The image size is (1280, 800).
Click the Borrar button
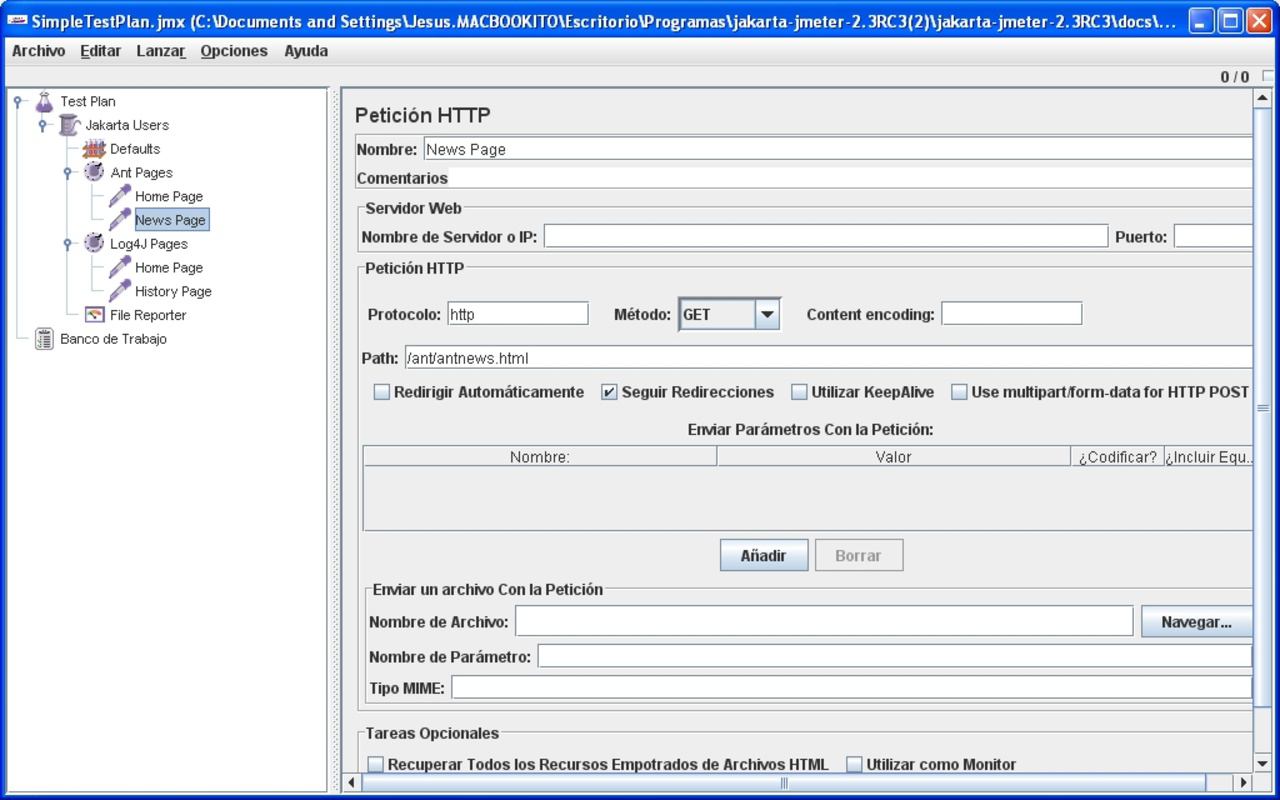[x=859, y=556]
